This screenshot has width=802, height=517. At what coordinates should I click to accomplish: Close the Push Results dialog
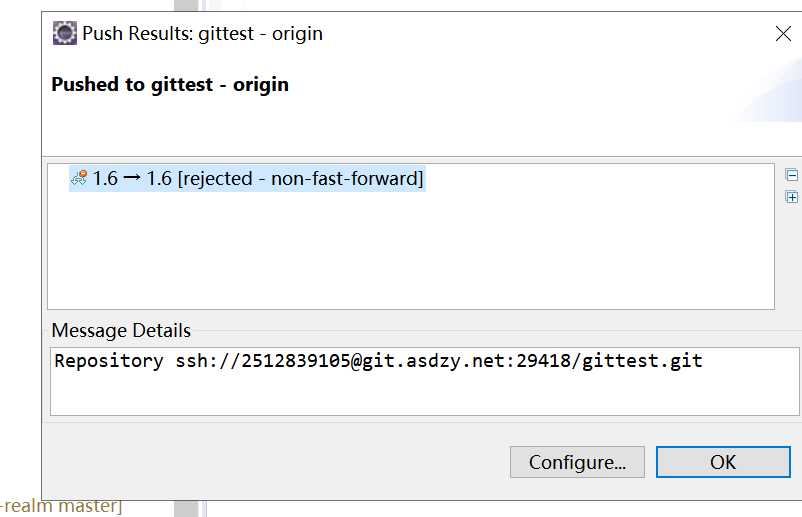783,34
